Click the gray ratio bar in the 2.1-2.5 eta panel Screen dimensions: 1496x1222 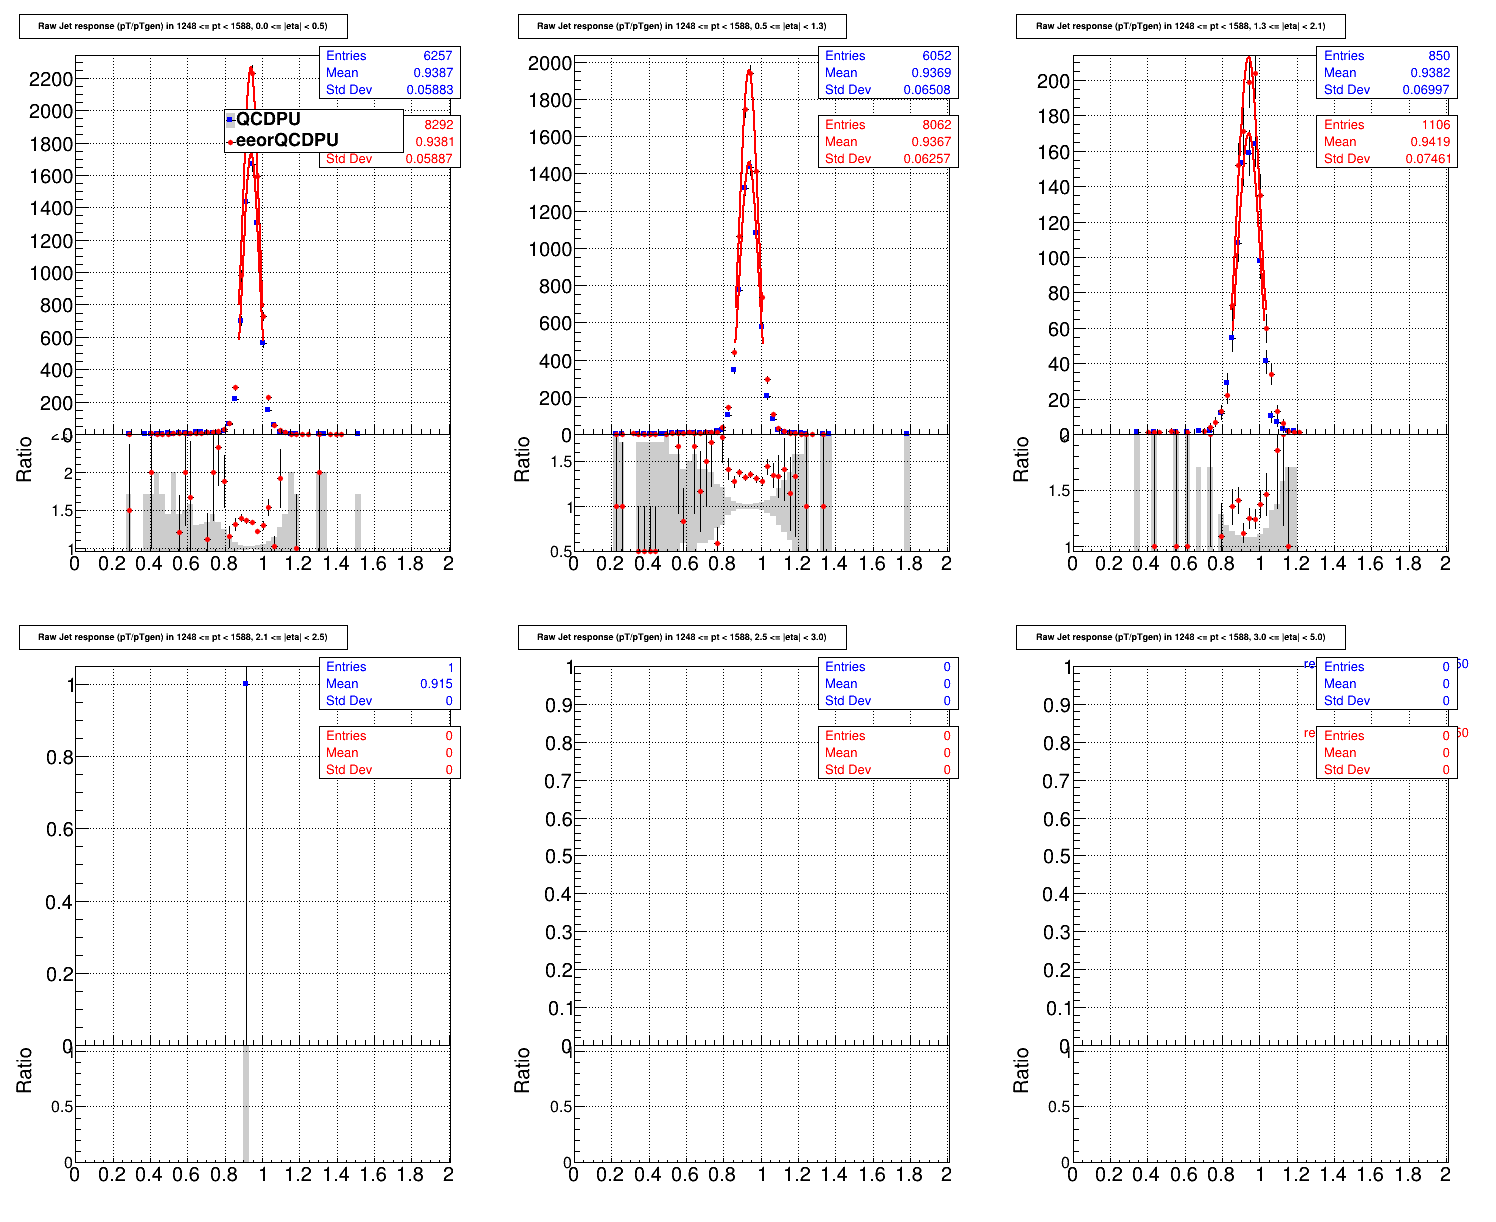click(x=246, y=1105)
